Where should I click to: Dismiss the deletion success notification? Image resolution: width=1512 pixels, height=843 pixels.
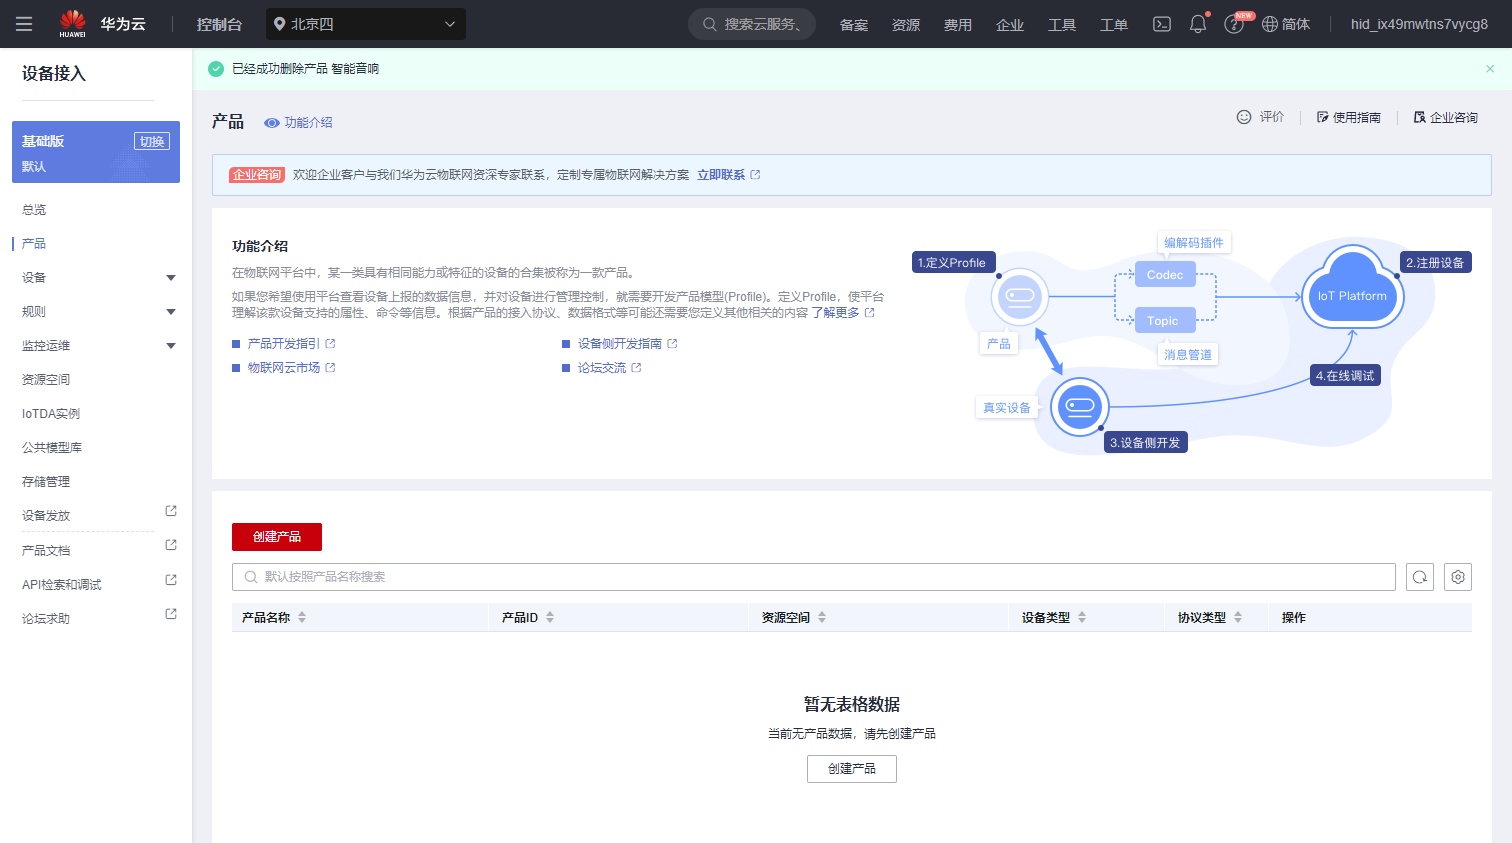1490,69
